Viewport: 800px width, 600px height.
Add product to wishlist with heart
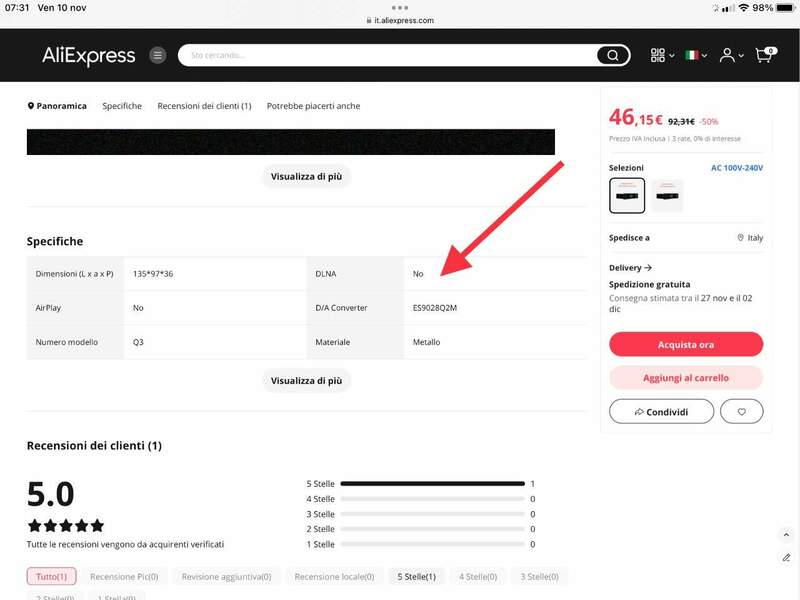click(741, 411)
